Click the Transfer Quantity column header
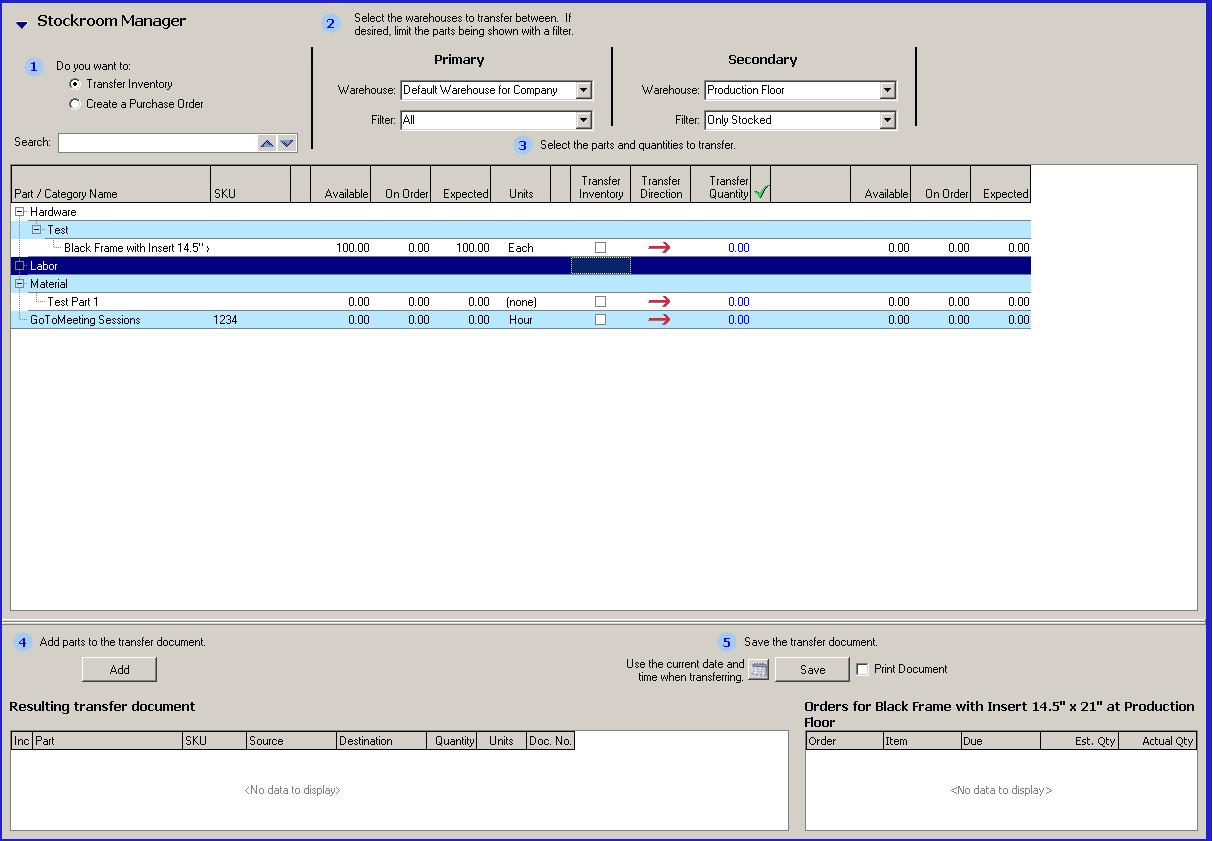Viewport: 1213px width, 841px height. [x=721, y=185]
